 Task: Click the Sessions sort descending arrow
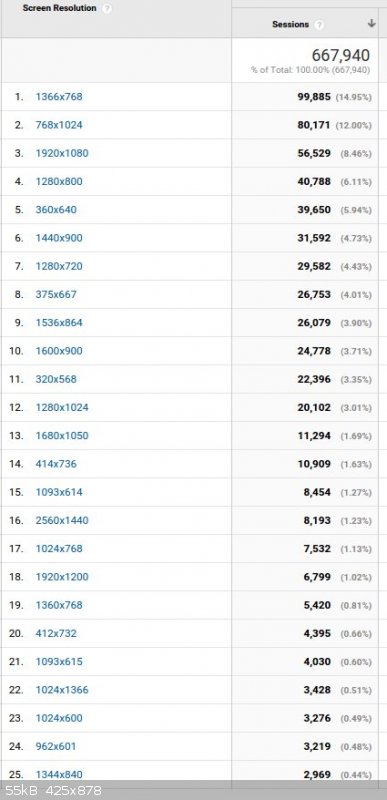pyautogui.click(x=372, y=23)
